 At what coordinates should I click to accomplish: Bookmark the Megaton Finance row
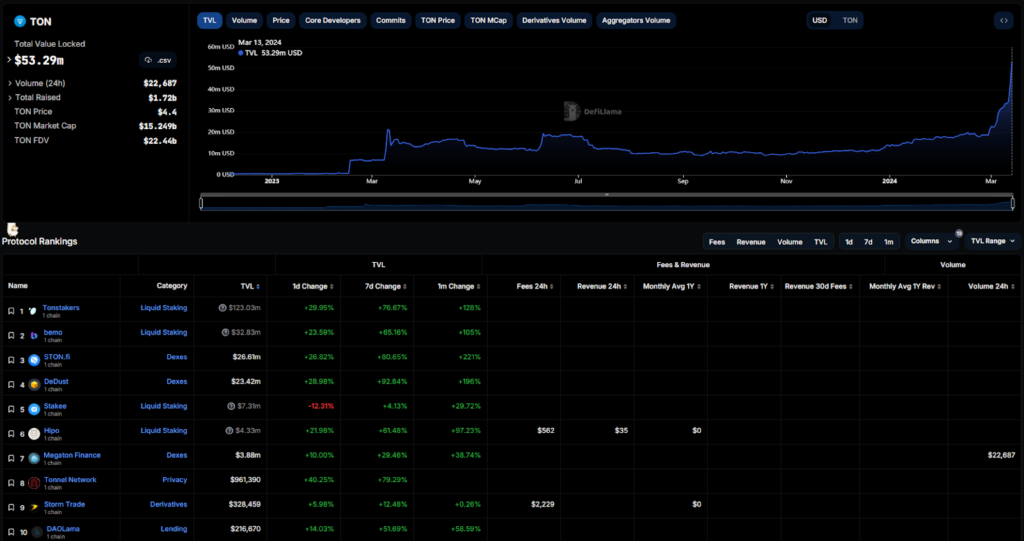click(11, 459)
